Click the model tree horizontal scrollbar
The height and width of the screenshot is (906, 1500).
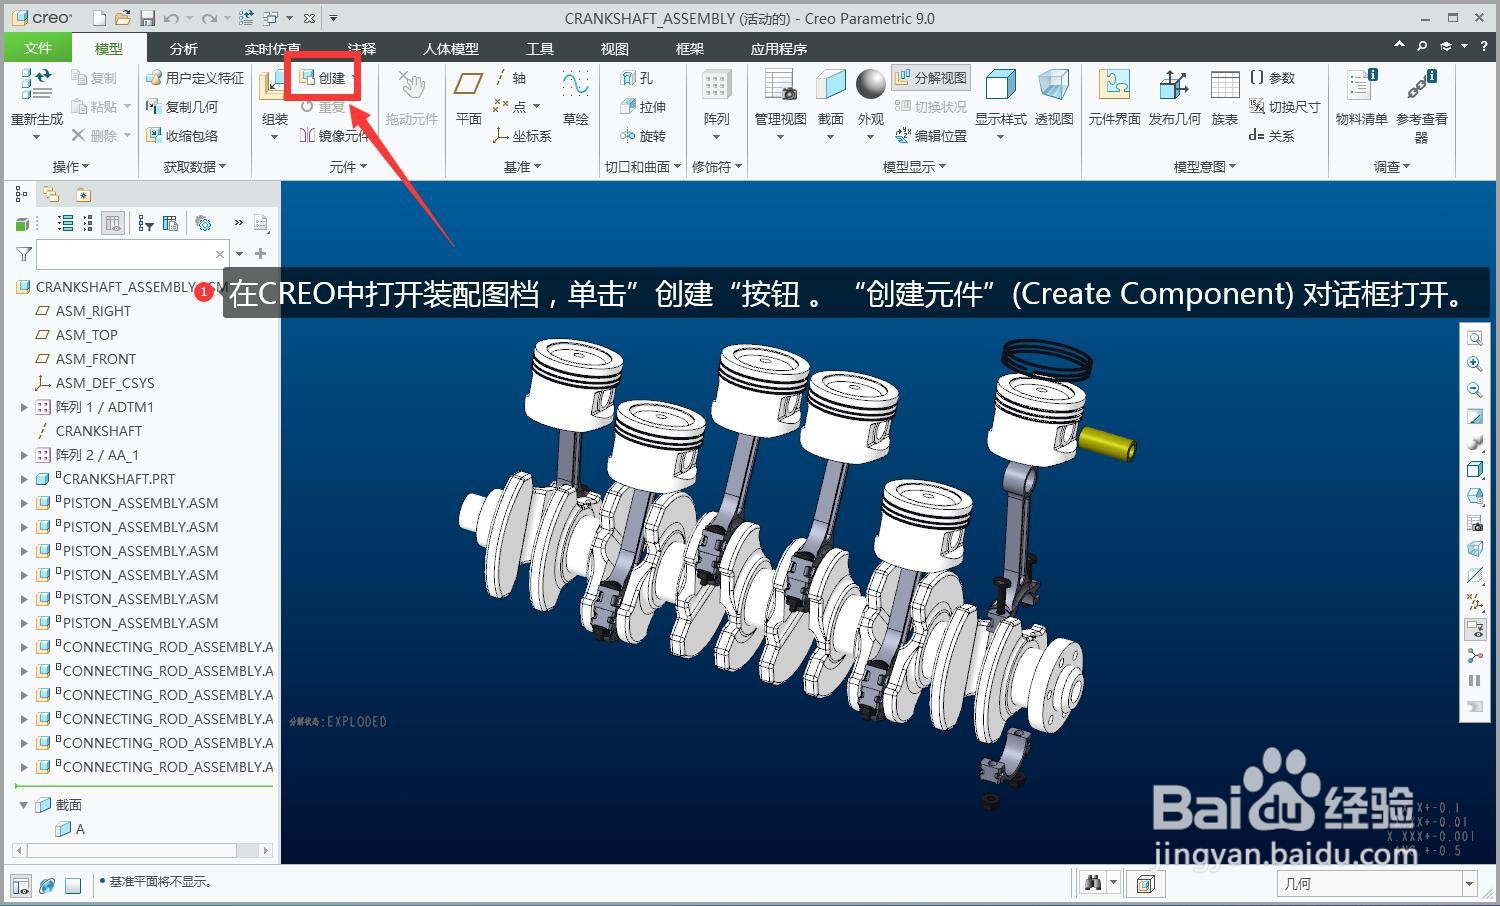142,850
